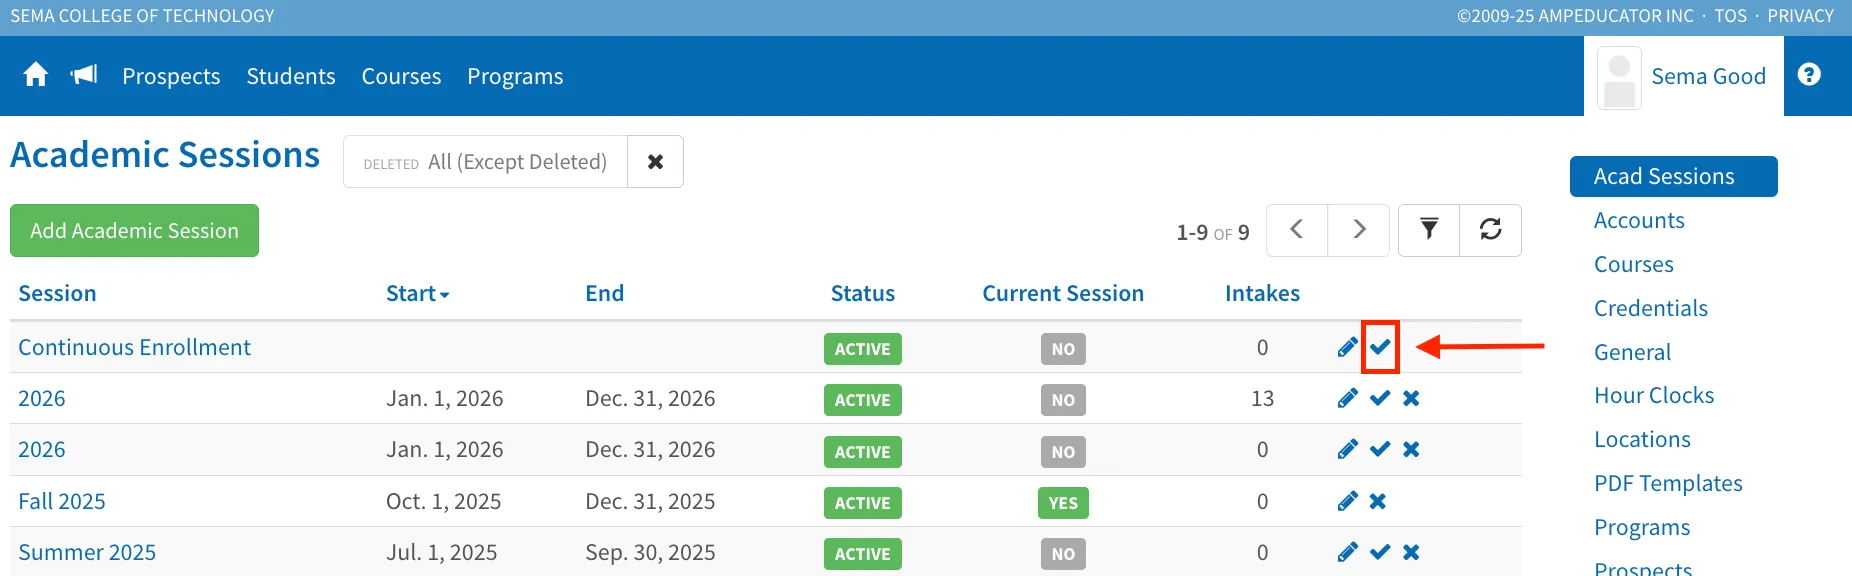The image size is (1852, 576).
Task: Click checkmark on 2026 session with 13 intakes
Action: (1380, 398)
